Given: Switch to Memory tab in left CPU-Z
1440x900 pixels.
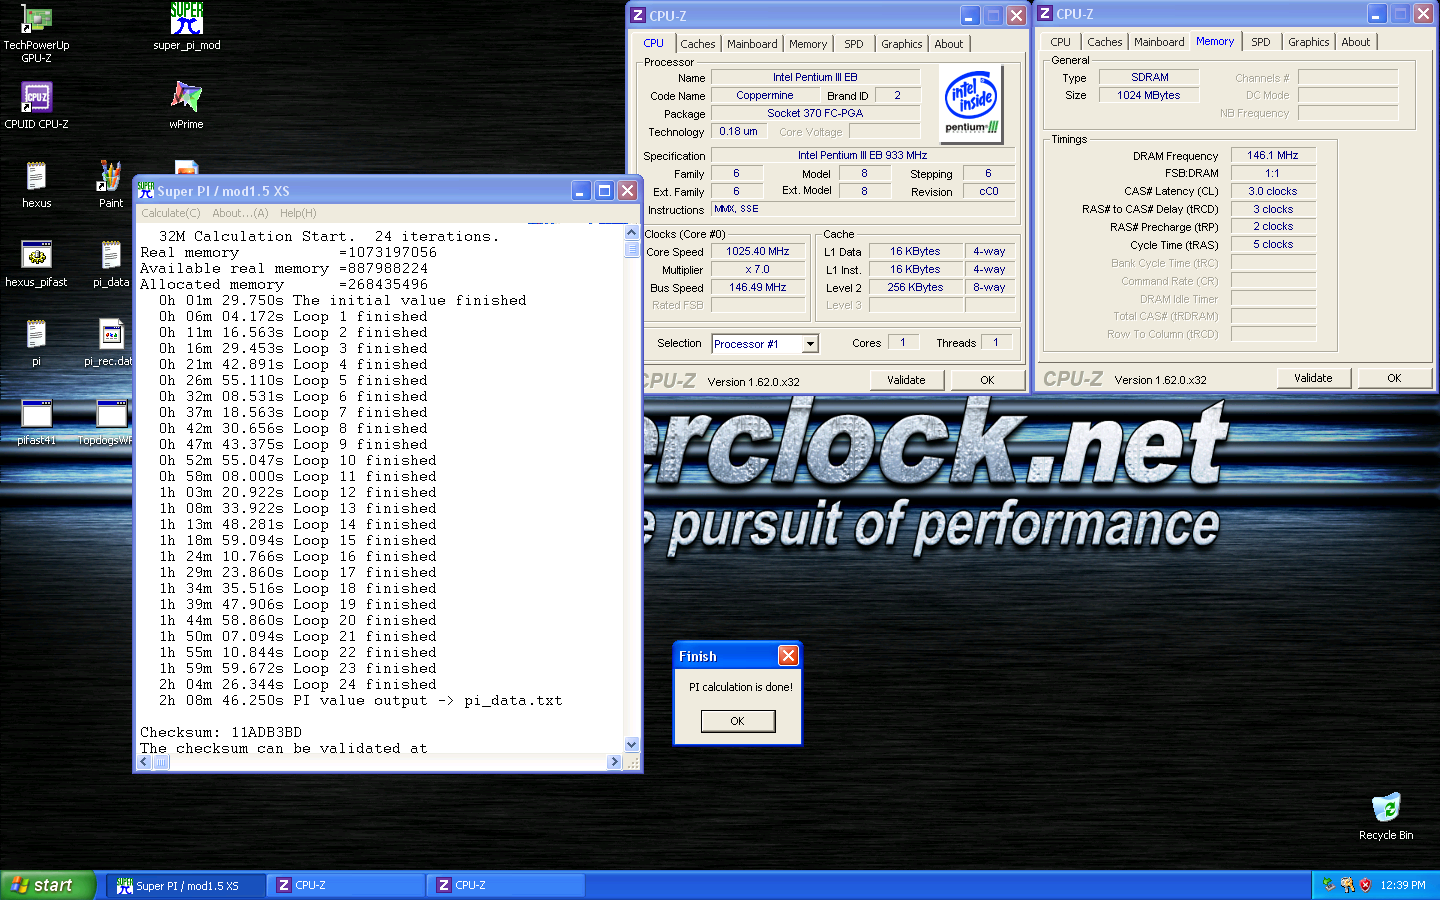Looking at the screenshot, I should [808, 44].
